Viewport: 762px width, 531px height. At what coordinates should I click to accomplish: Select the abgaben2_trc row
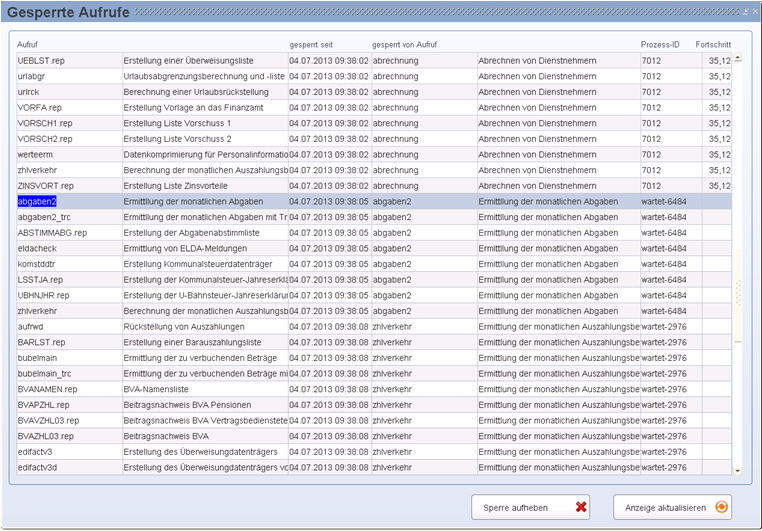374,217
